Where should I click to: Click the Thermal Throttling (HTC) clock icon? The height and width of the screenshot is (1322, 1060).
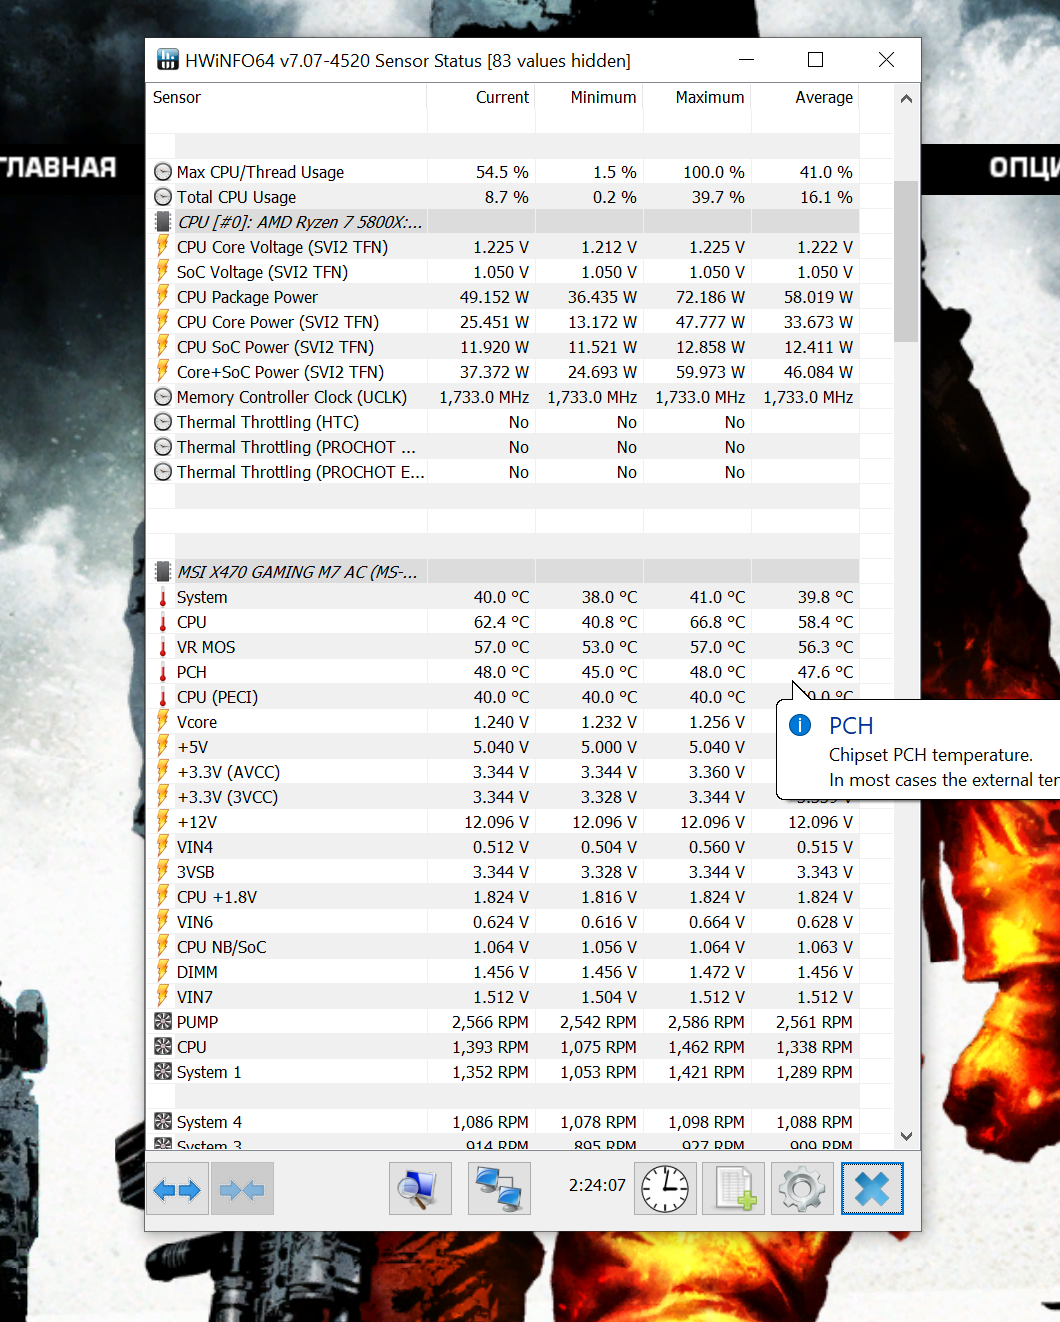pos(163,422)
